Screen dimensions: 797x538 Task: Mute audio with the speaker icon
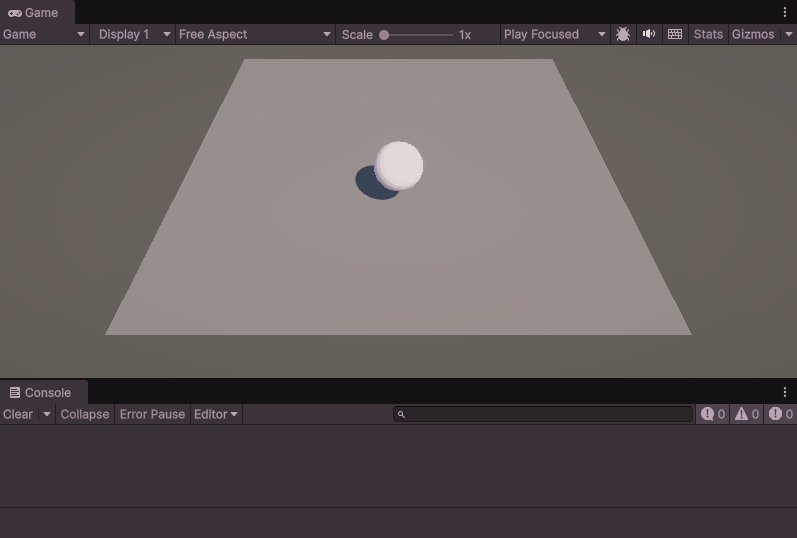pos(649,35)
